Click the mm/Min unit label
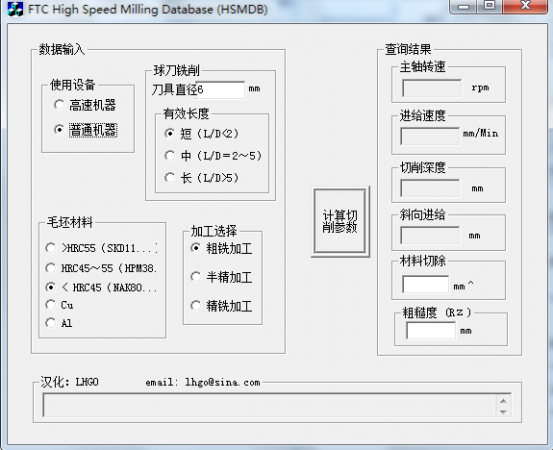 (x=480, y=133)
